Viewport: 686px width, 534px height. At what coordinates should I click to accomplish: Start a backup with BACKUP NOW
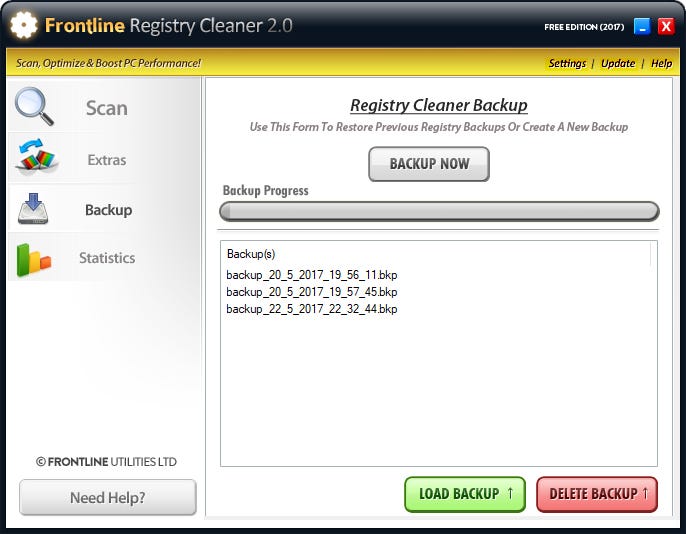pyautogui.click(x=429, y=164)
